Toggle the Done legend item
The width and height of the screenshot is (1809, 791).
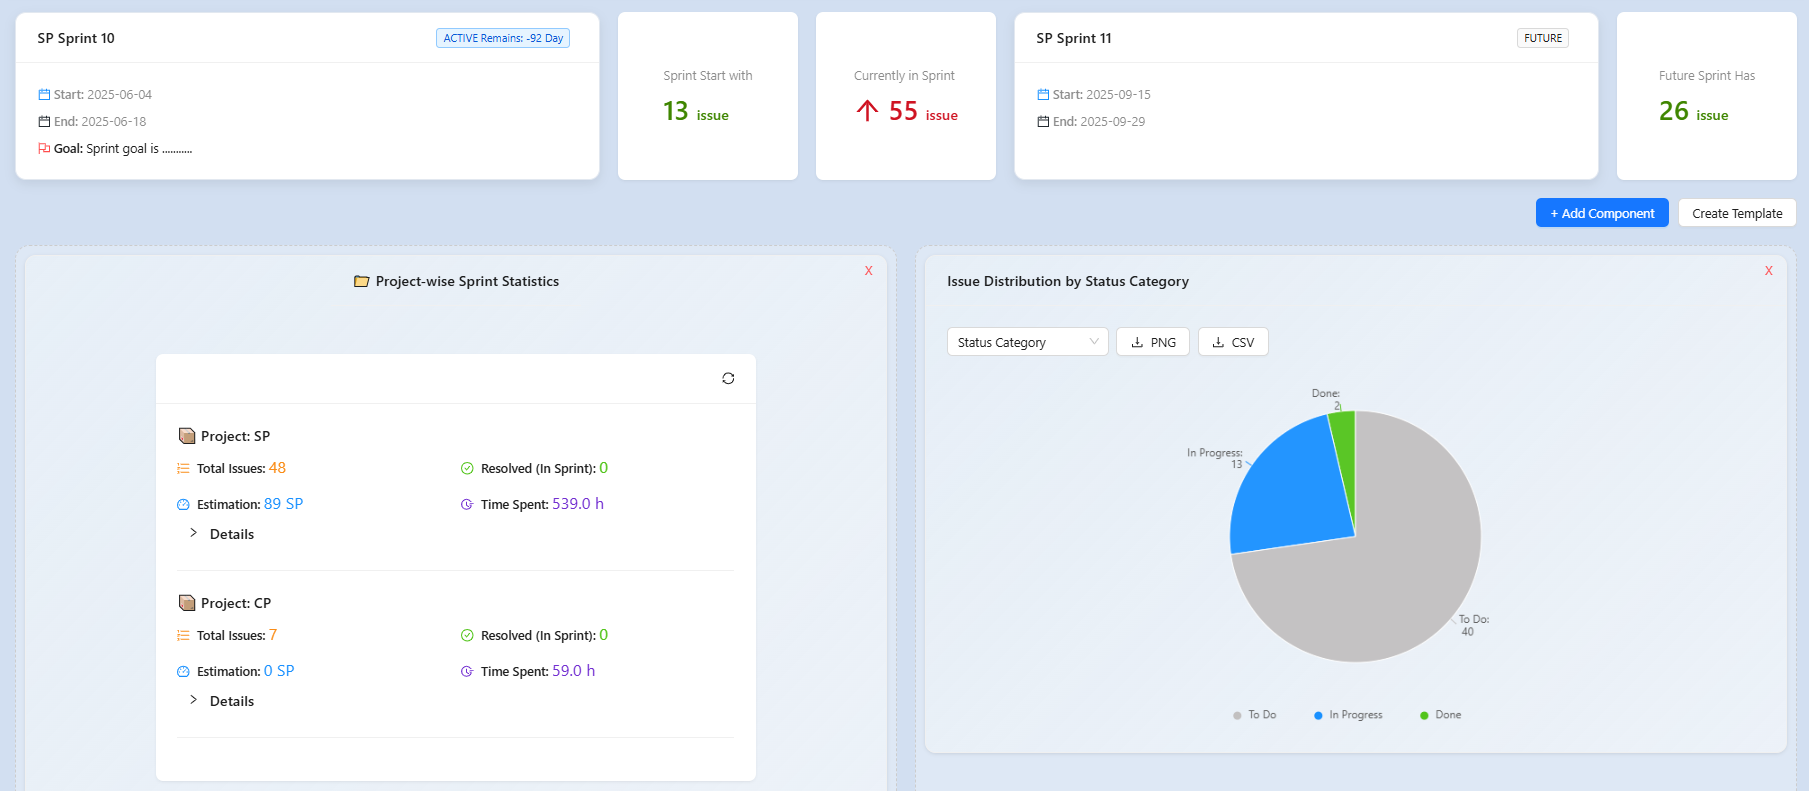pyautogui.click(x=1440, y=715)
